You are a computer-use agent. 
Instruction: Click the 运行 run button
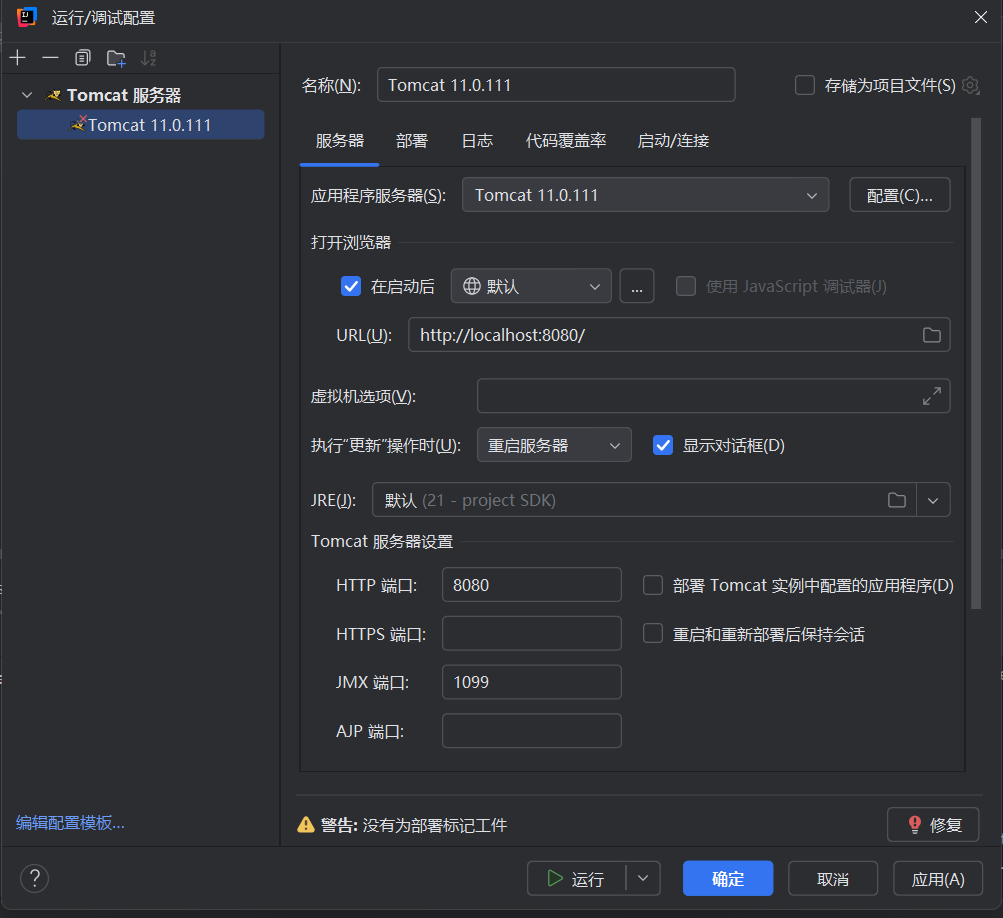coord(576,878)
